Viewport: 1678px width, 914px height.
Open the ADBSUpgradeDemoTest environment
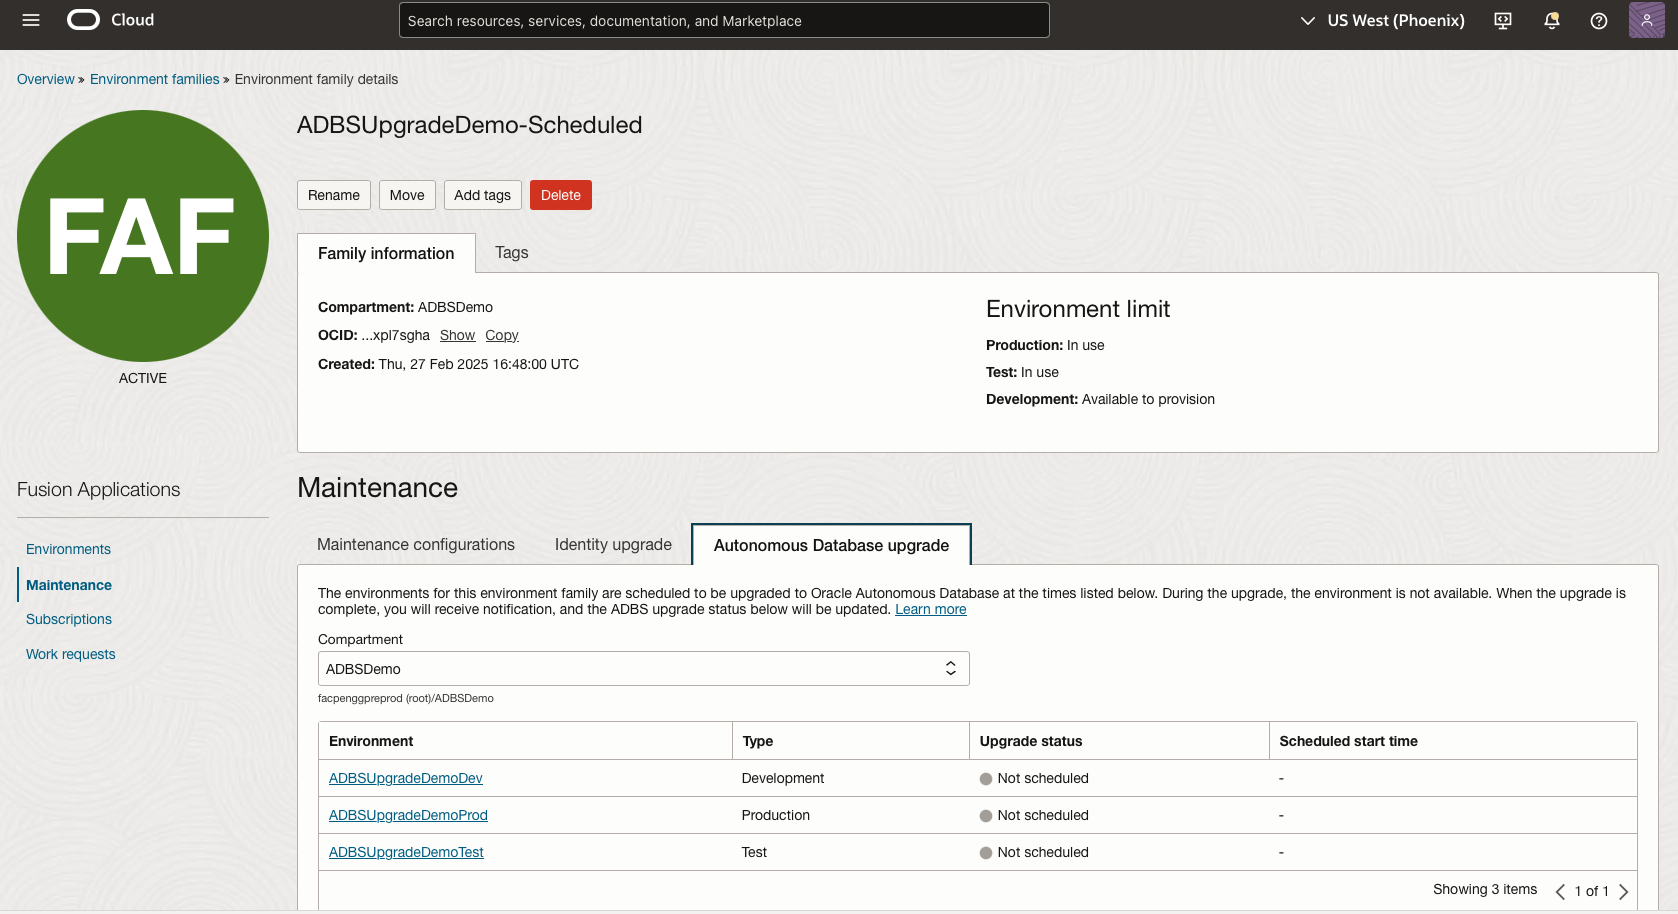pyautogui.click(x=406, y=852)
